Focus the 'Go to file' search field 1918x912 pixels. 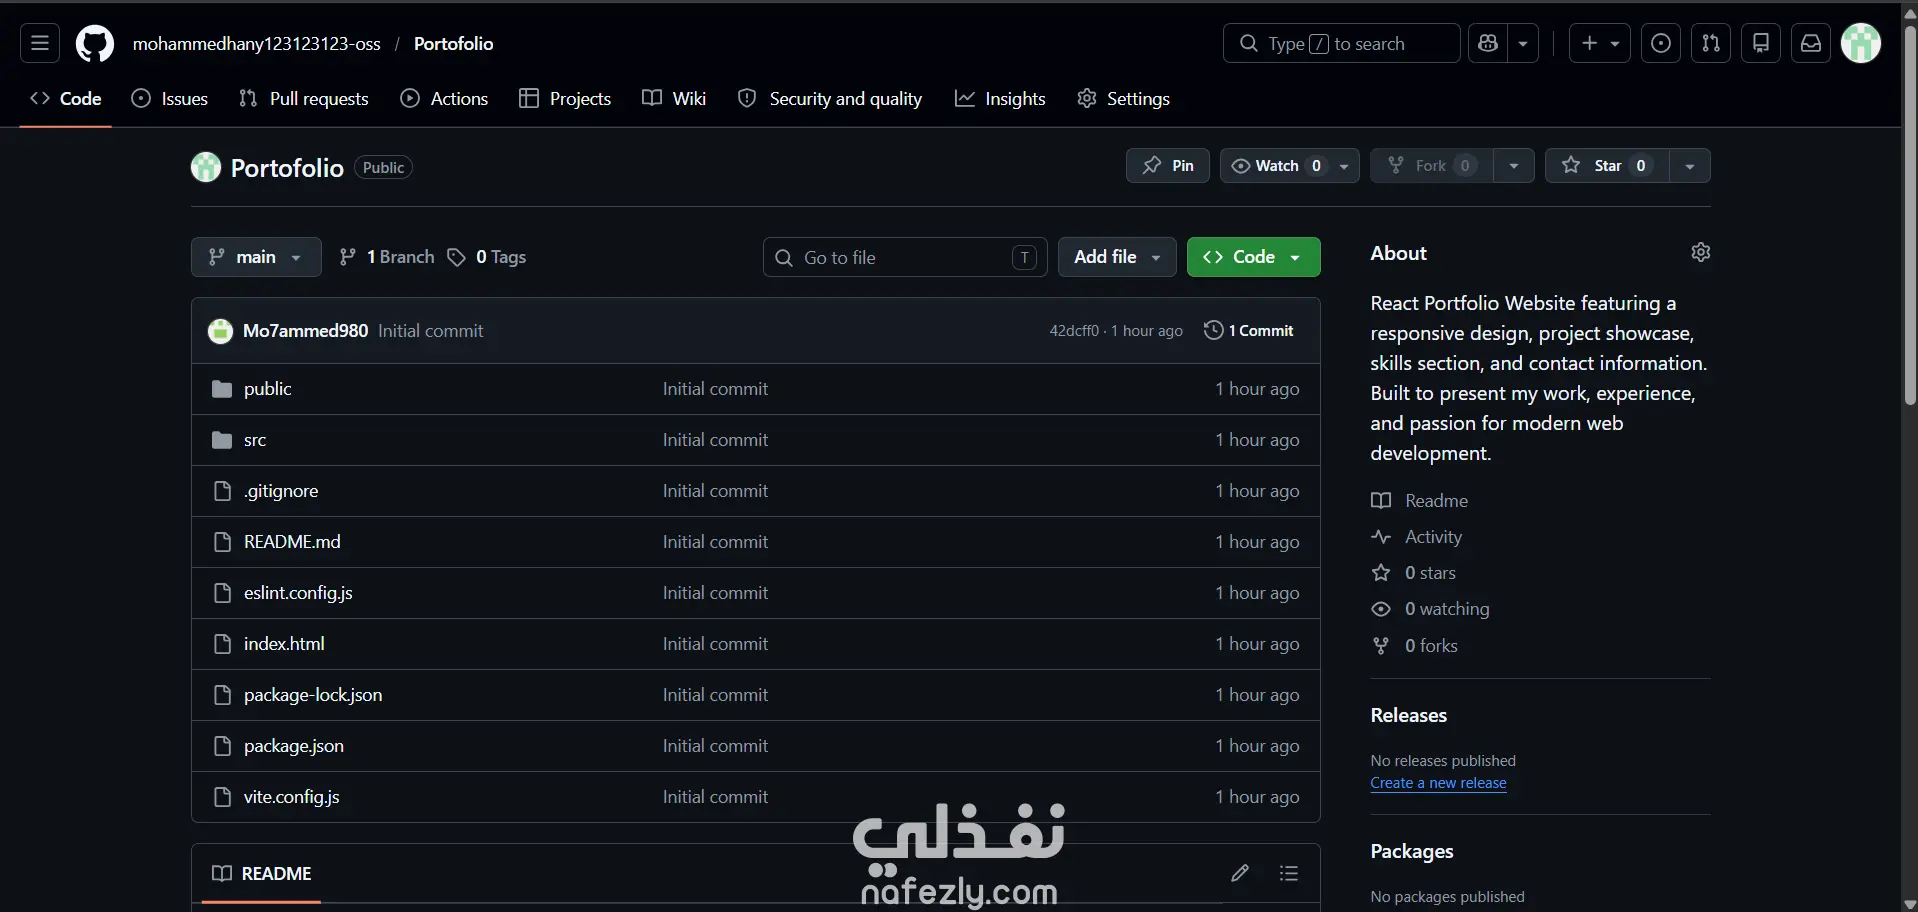coord(905,258)
